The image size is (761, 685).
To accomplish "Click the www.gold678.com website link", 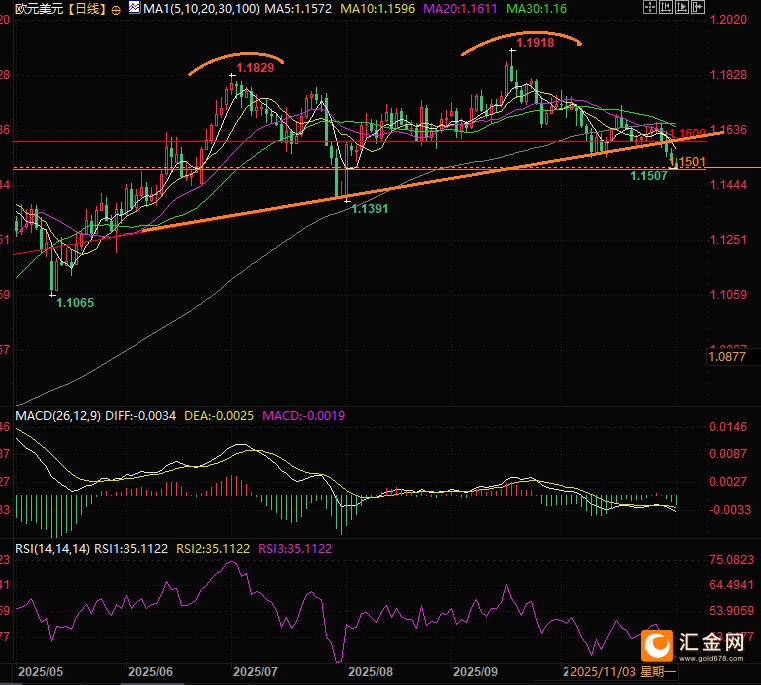I will (711, 659).
